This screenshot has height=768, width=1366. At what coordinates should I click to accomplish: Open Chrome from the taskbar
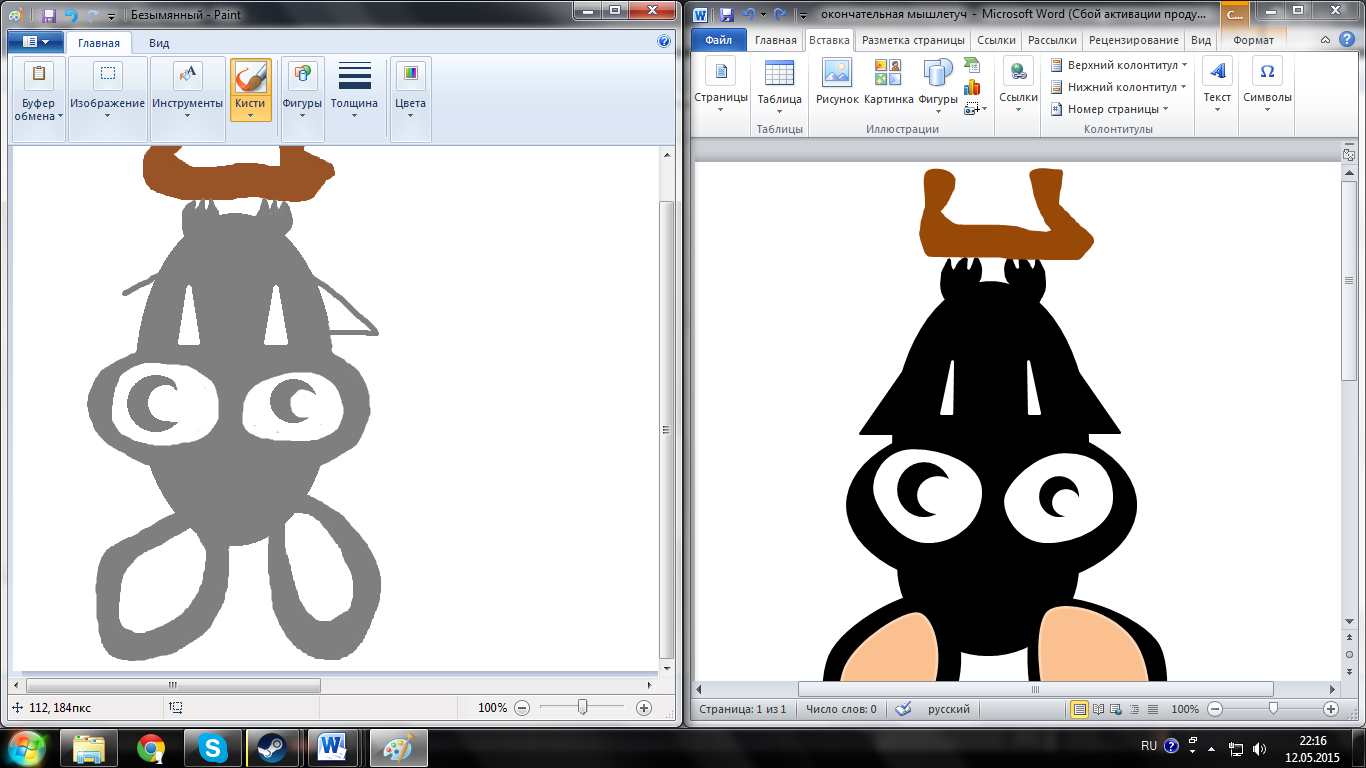(151, 748)
